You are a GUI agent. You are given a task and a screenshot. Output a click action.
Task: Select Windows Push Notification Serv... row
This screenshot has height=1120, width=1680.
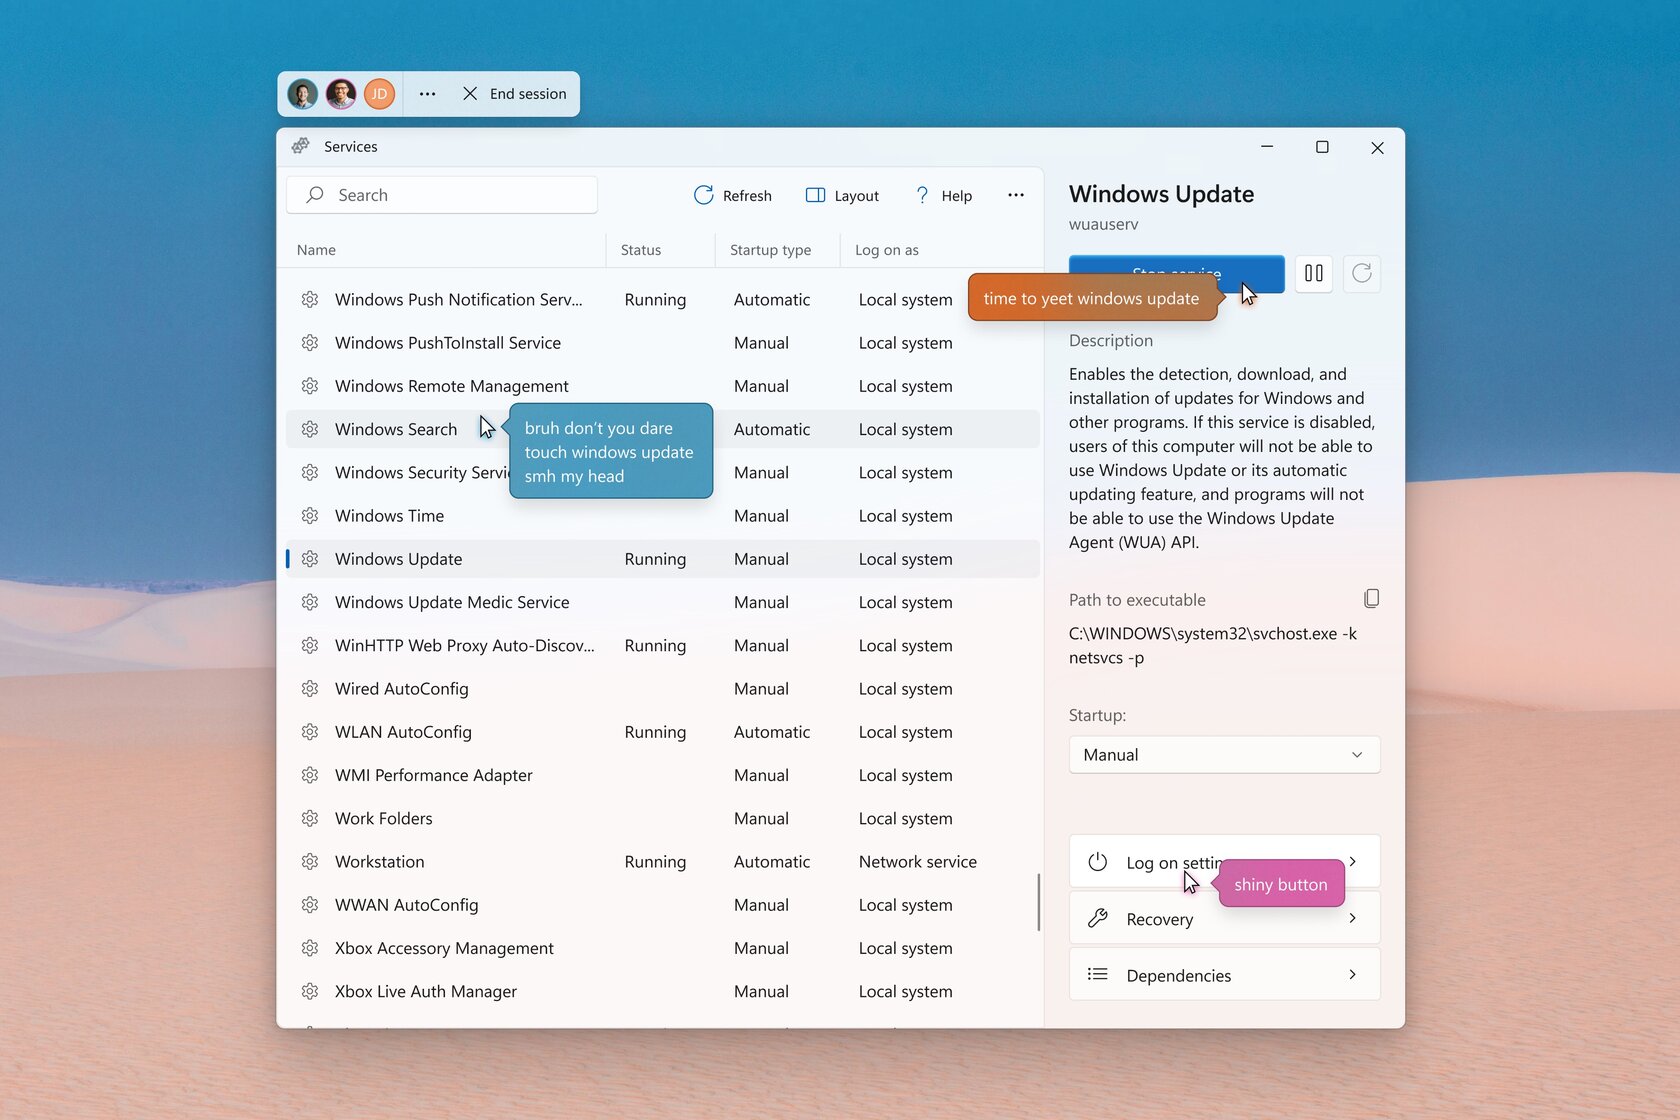pyautogui.click(x=662, y=300)
